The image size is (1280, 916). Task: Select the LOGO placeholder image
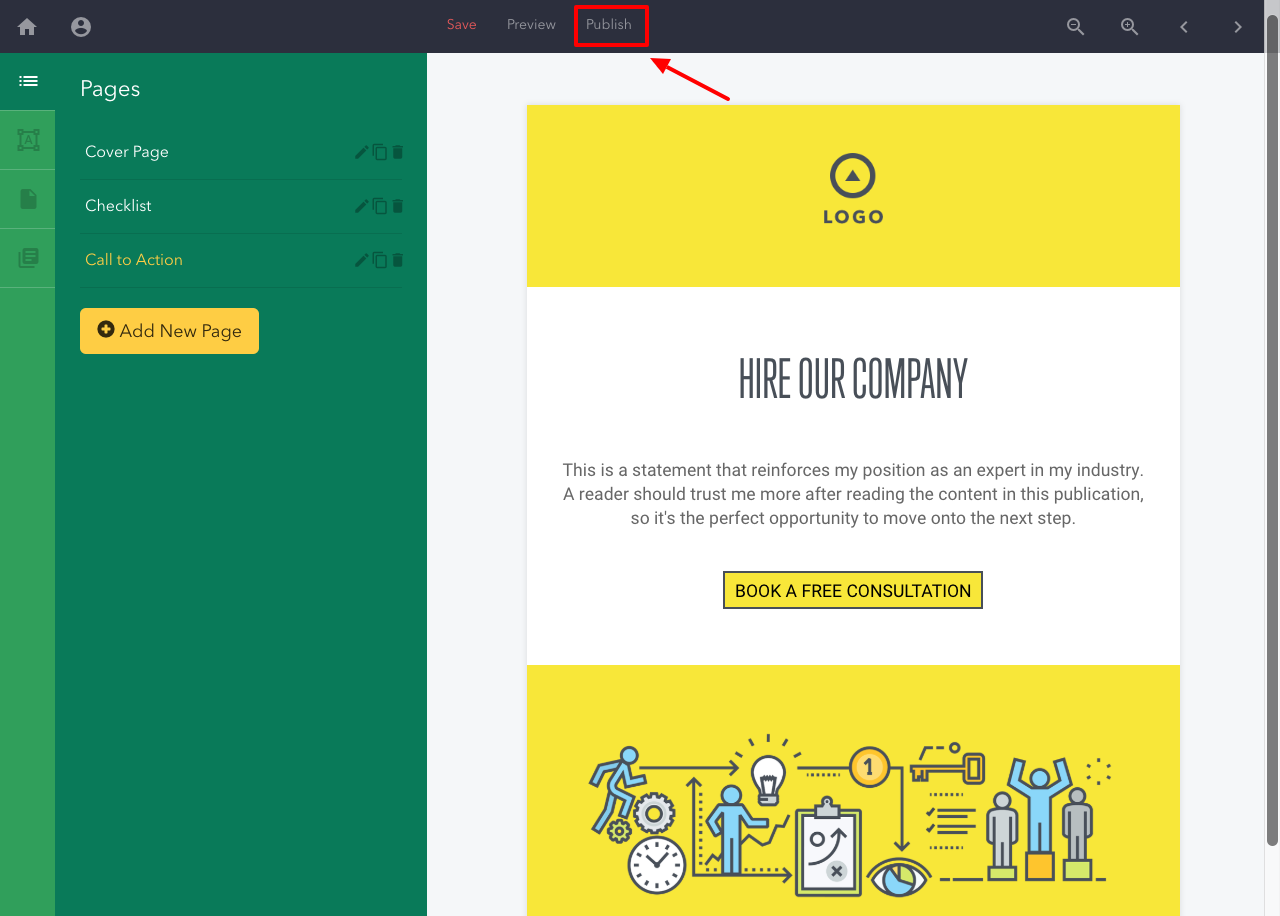[x=853, y=189]
